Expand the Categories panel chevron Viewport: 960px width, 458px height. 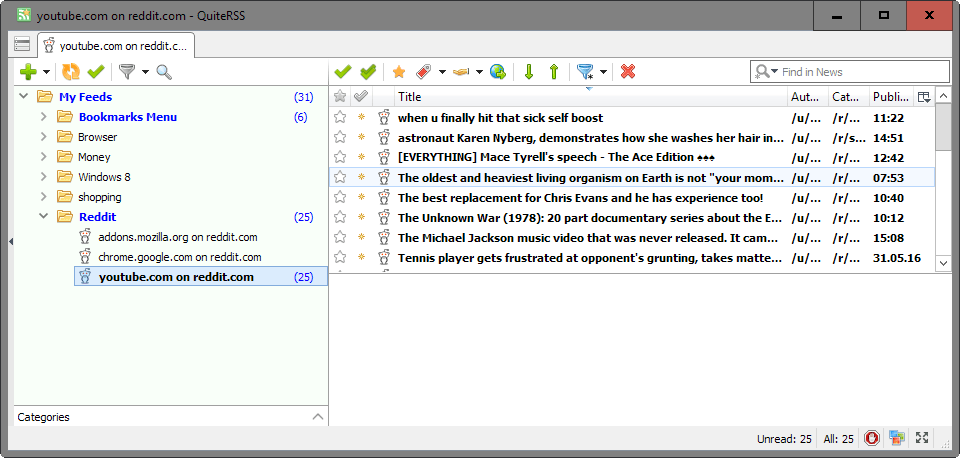coord(317,417)
